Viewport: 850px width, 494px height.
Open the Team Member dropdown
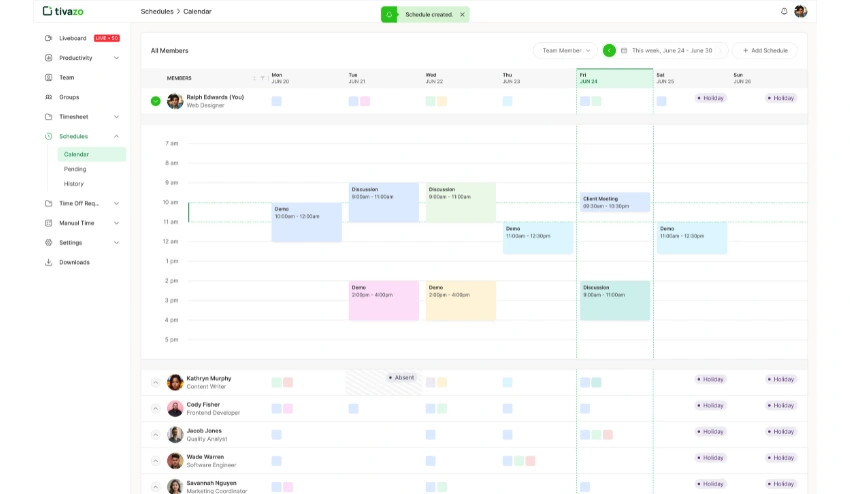click(x=565, y=50)
